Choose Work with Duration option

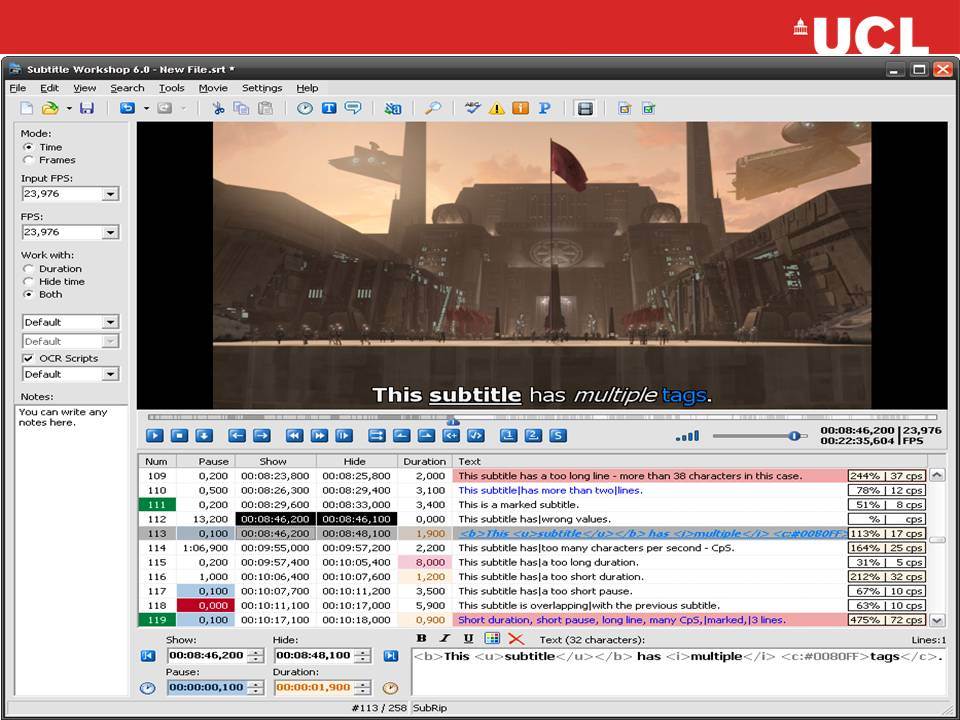coord(28,269)
